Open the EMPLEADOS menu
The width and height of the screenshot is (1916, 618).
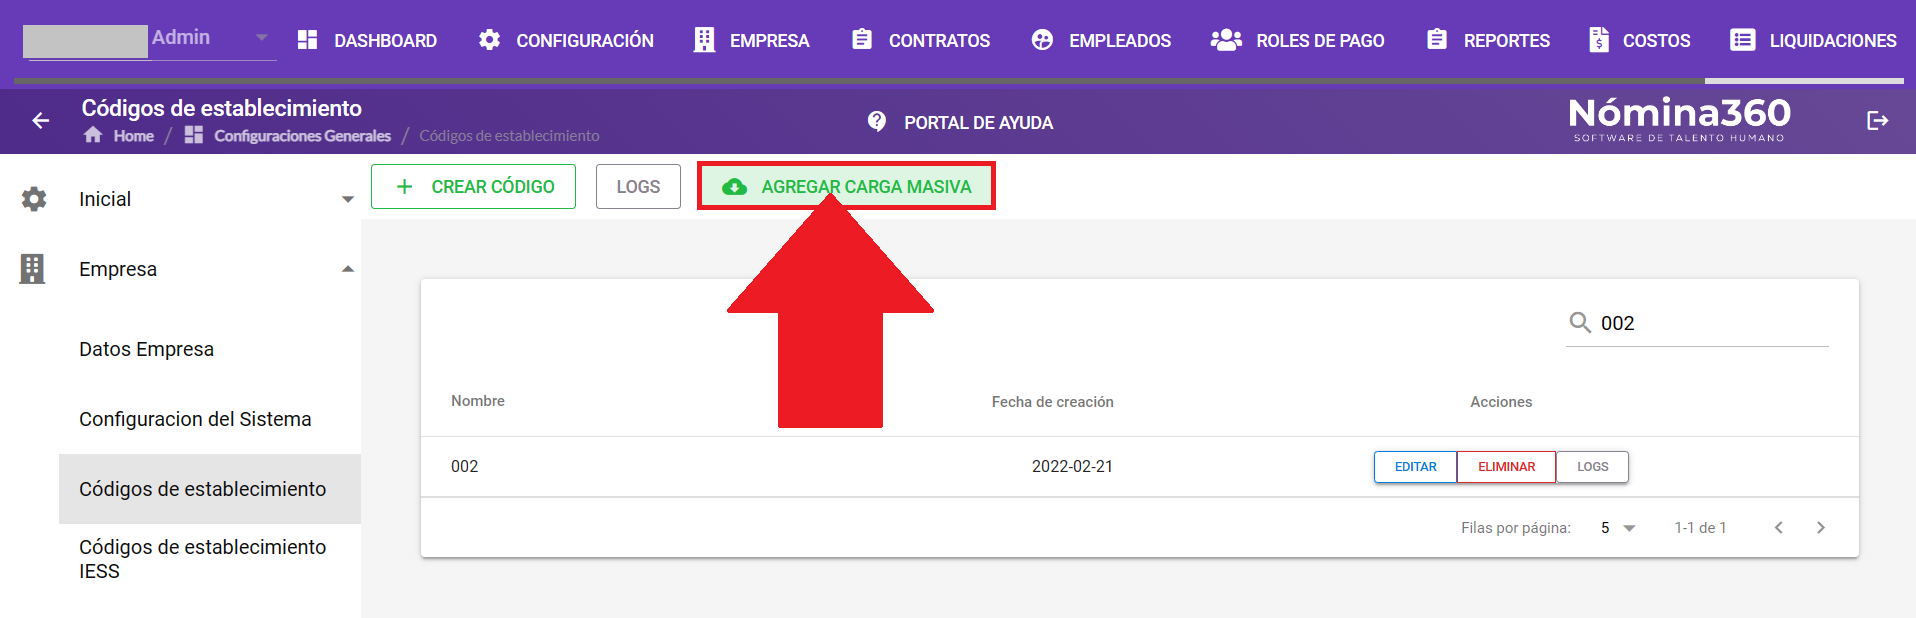pyautogui.click(x=1101, y=40)
